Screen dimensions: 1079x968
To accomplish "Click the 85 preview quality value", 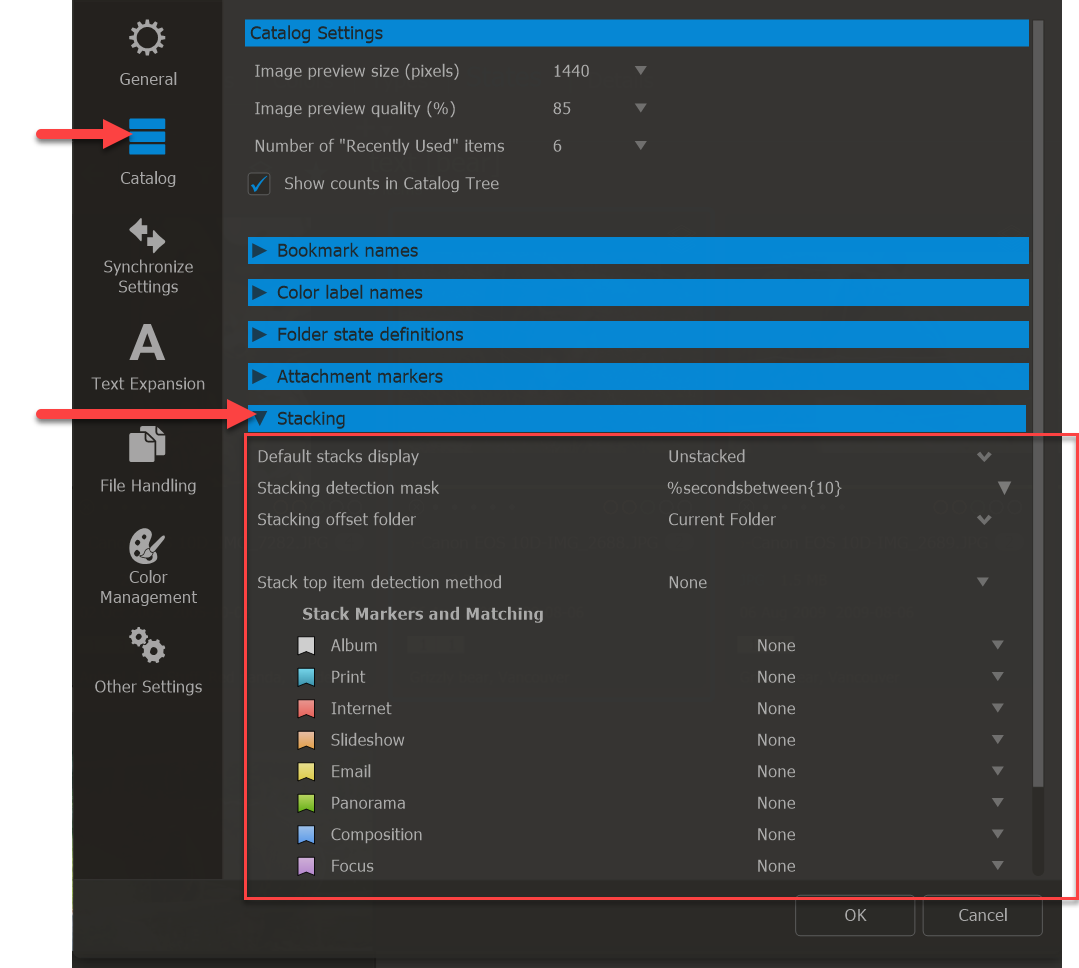I will coord(562,108).
